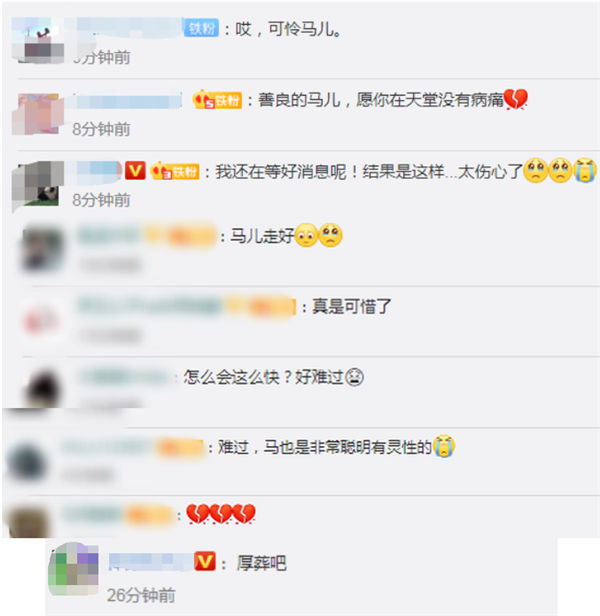This screenshot has height=616, width=600.
Task: Open the pink avatar of the second commenter
Action: pyautogui.click(x=38, y=114)
